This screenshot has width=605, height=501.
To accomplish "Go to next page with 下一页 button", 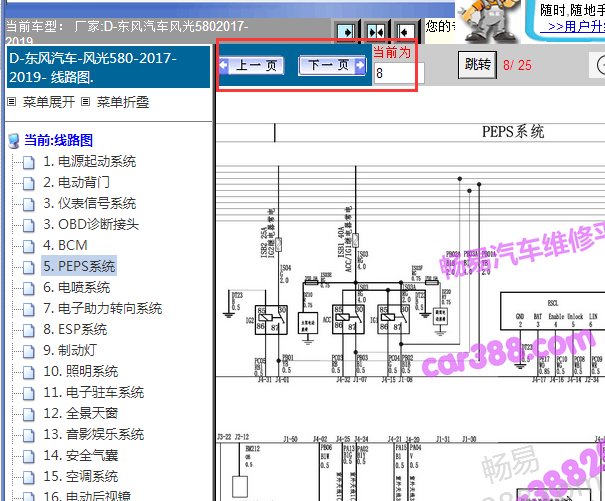I will (x=332, y=65).
